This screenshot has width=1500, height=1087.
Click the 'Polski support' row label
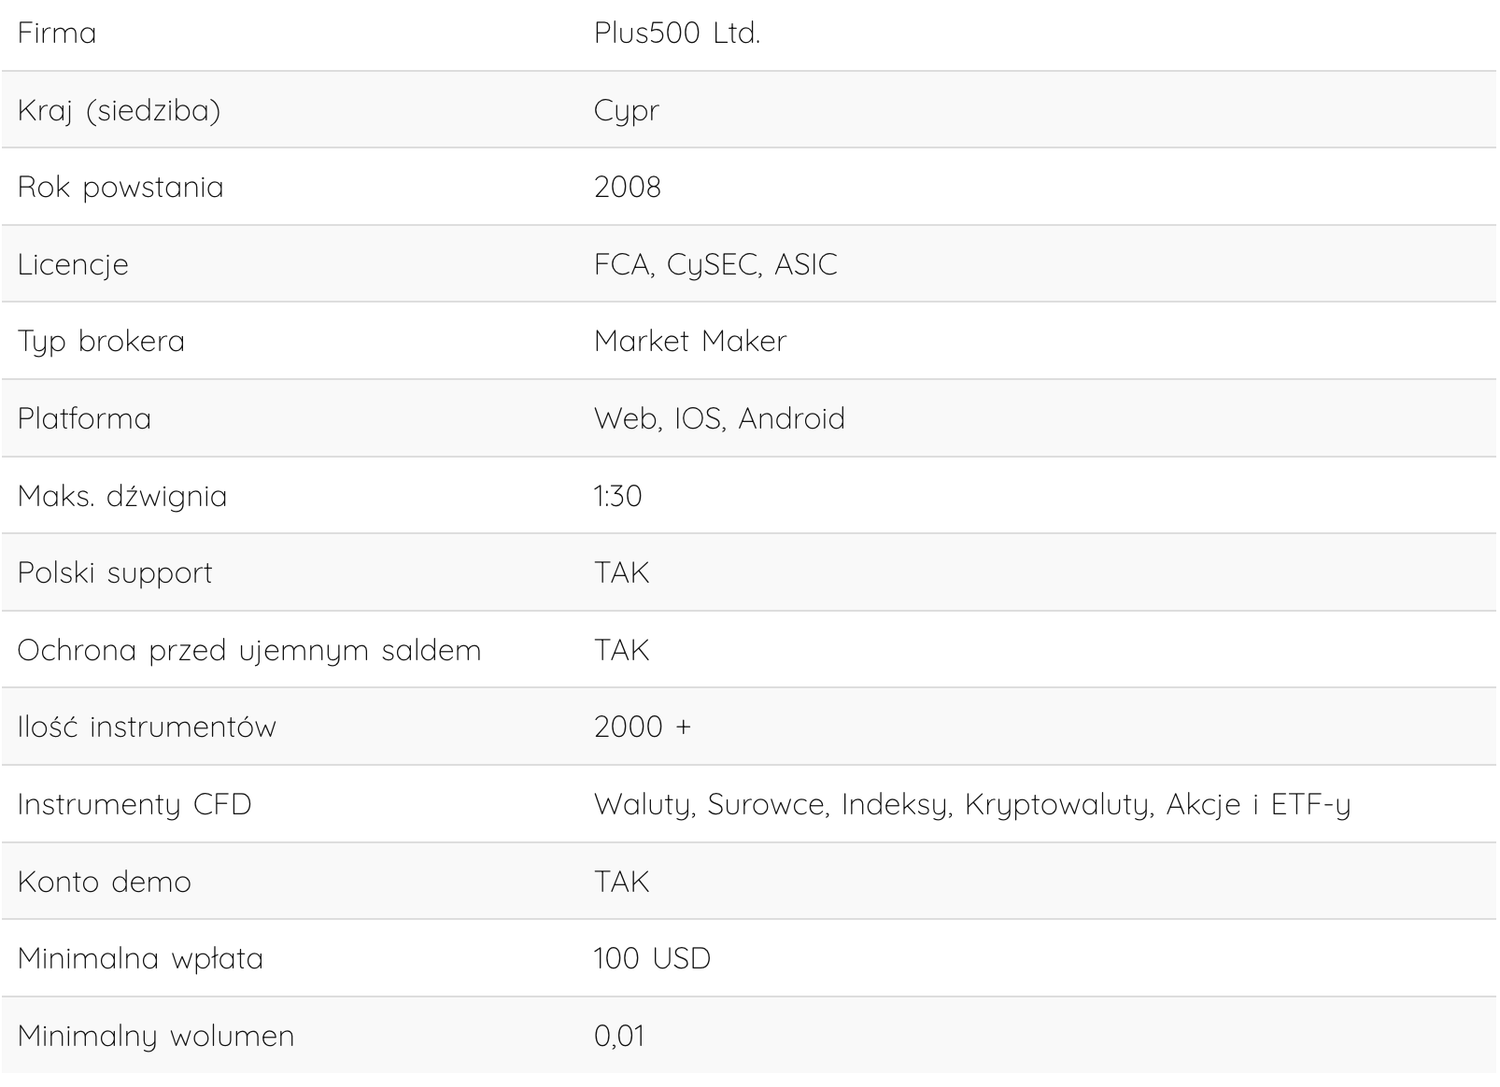point(115,573)
